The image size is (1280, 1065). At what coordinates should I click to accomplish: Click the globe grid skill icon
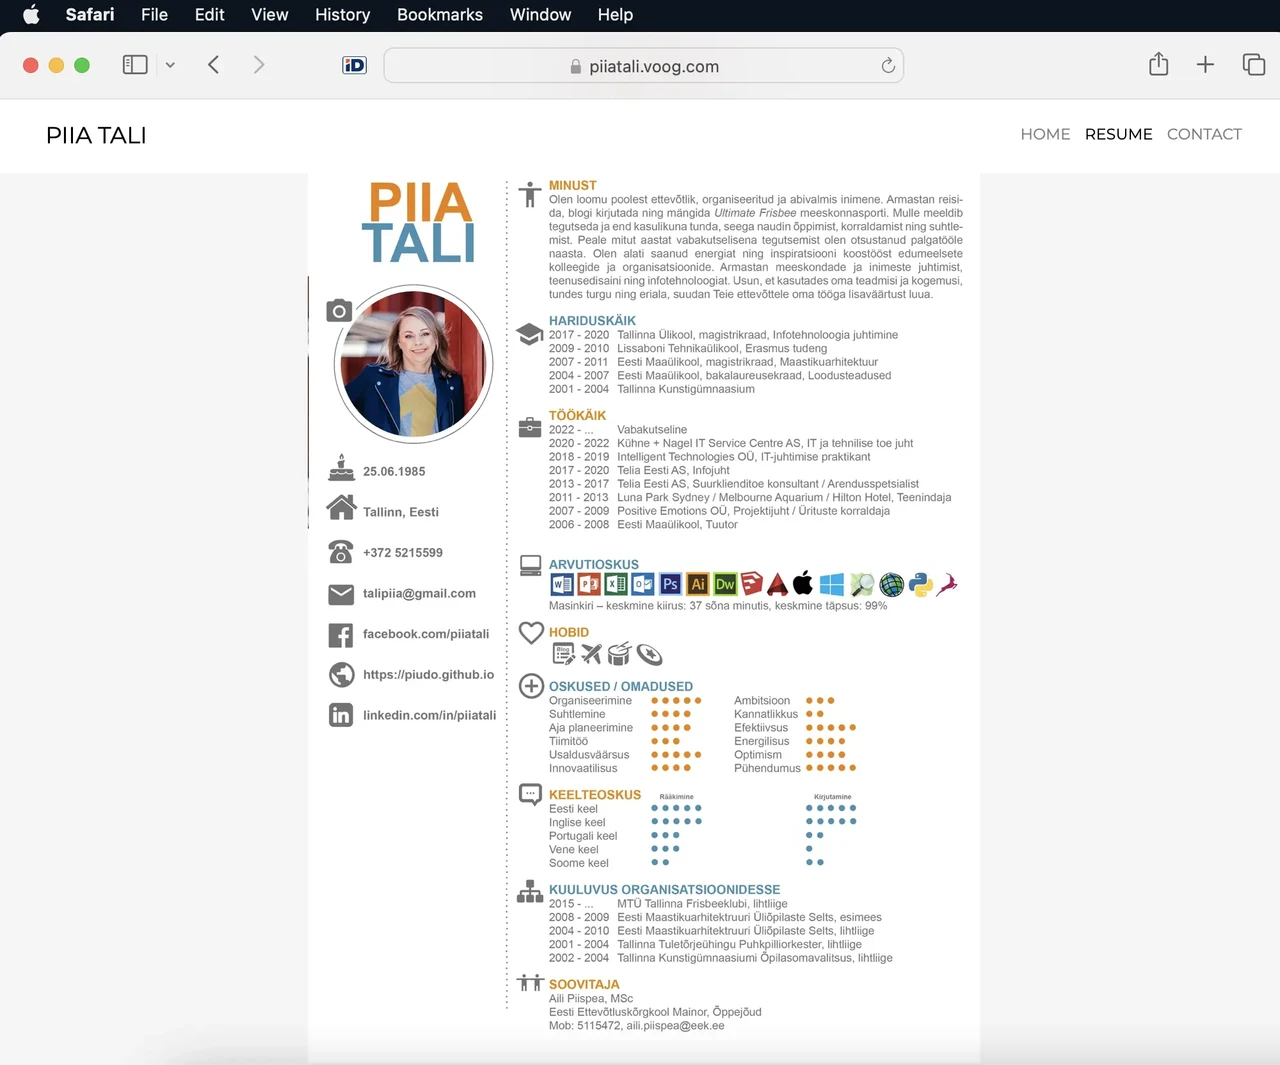point(892,585)
